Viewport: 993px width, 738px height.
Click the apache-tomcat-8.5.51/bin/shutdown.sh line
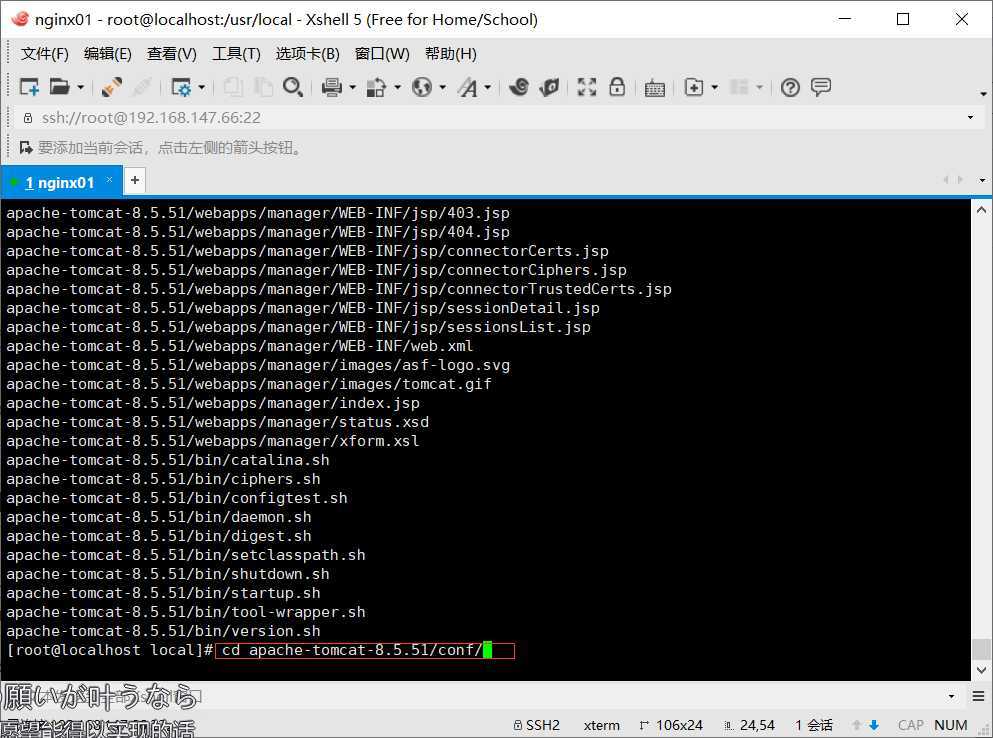pos(168,575)
